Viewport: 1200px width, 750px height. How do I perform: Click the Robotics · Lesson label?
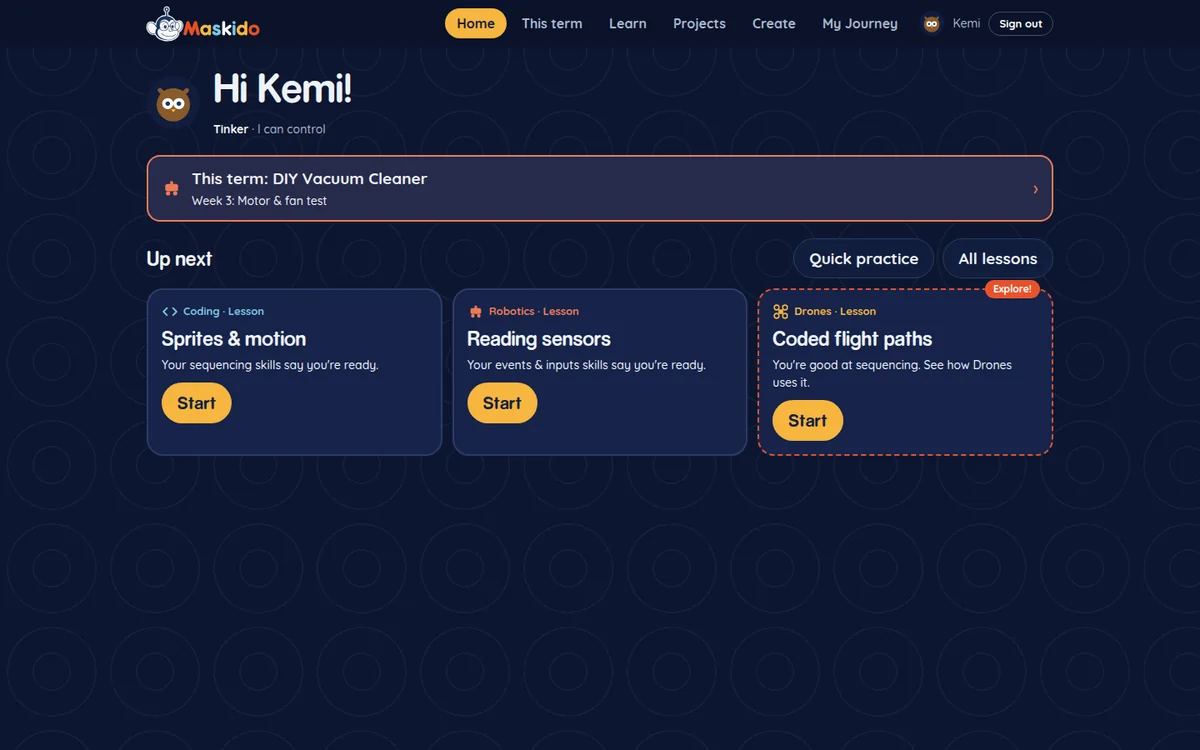tap(534, 312)
